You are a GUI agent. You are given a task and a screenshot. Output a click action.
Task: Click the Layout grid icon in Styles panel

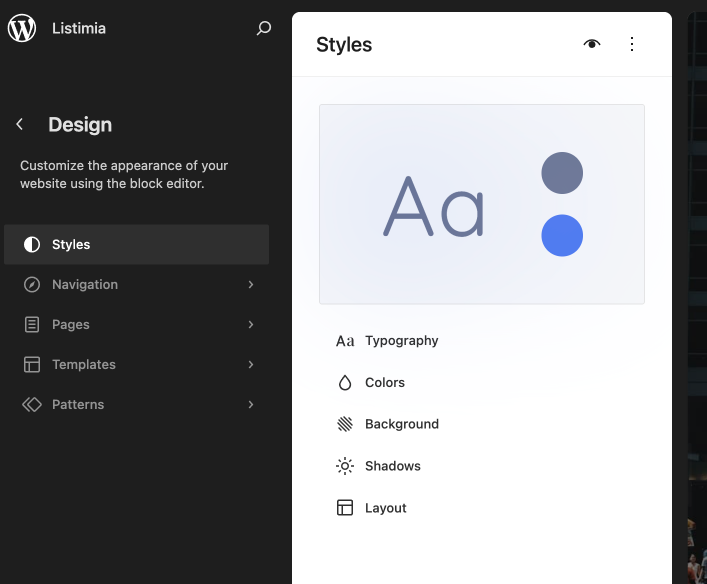345,507
